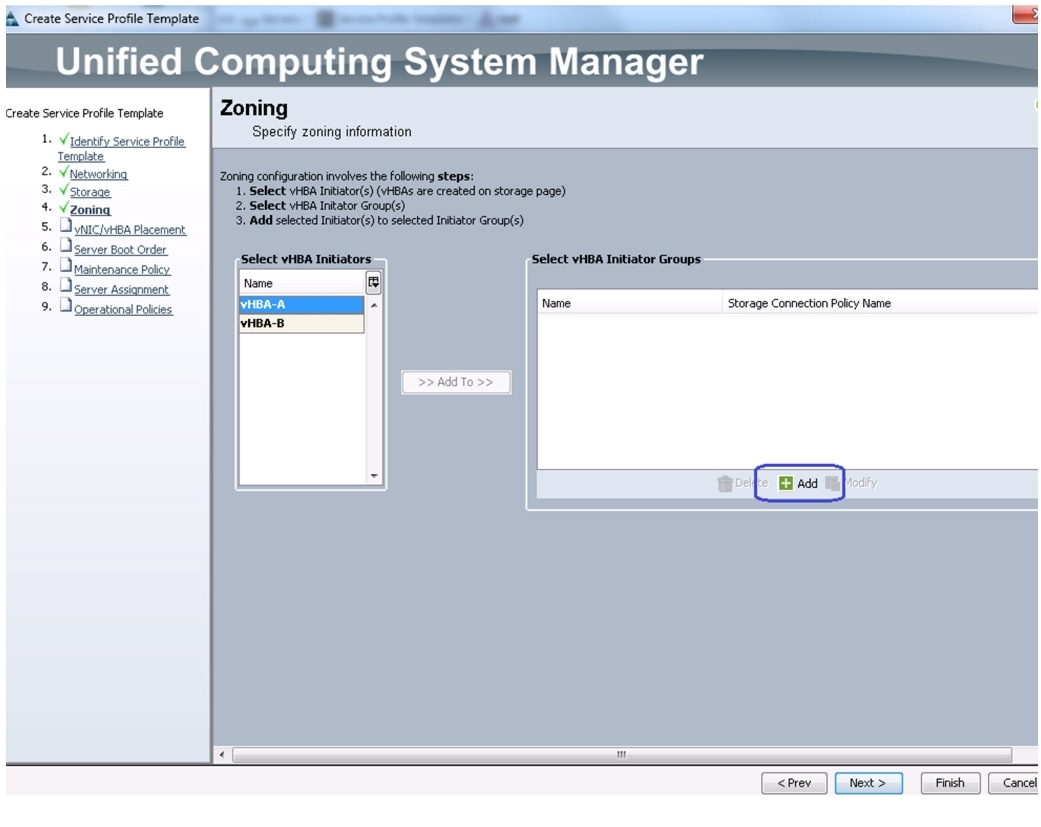Open the Server Assignment step
This screenshot has height=827, width=1041.
pos(121,289)
